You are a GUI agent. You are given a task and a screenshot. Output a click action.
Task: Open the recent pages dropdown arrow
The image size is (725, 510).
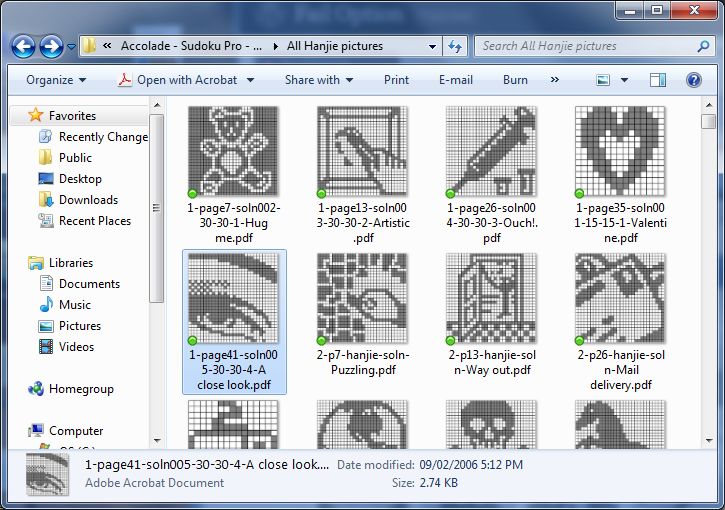point(71,47)
